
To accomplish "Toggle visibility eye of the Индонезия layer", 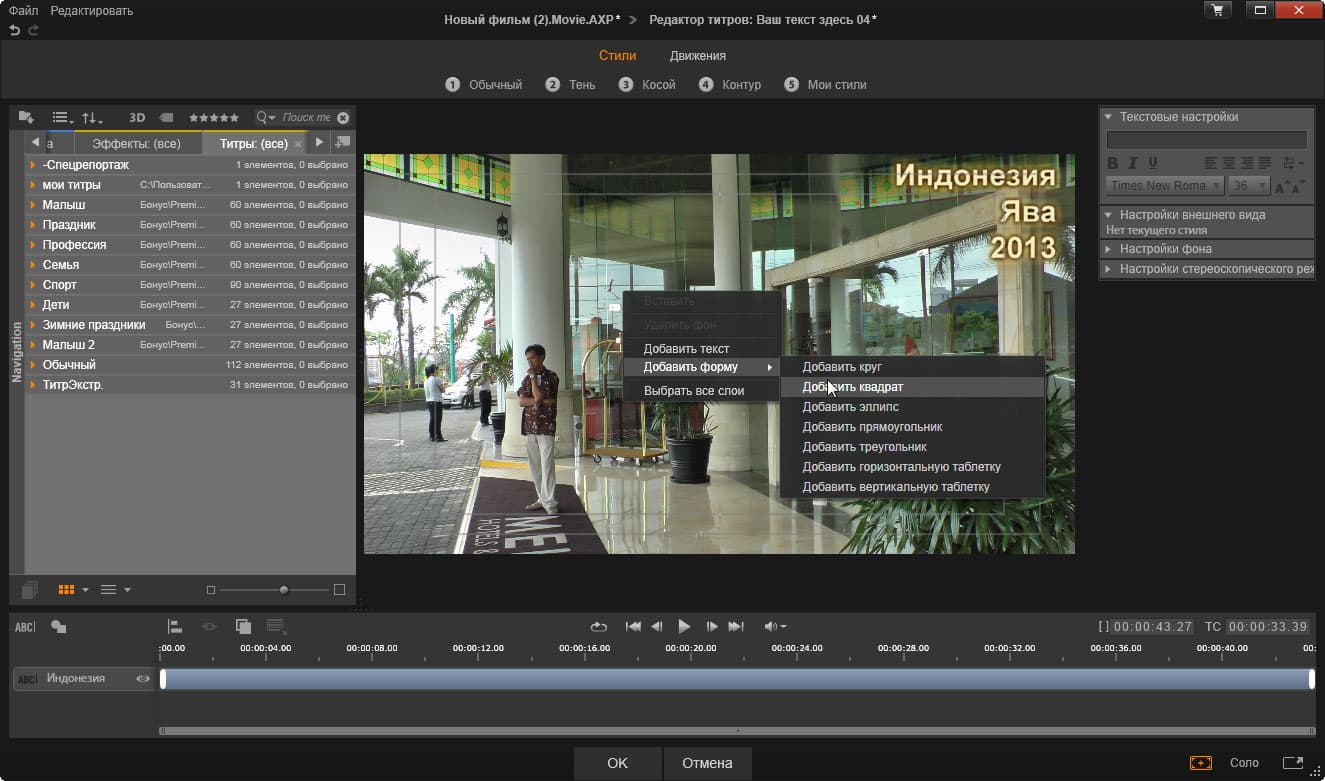I will [143, 679].
